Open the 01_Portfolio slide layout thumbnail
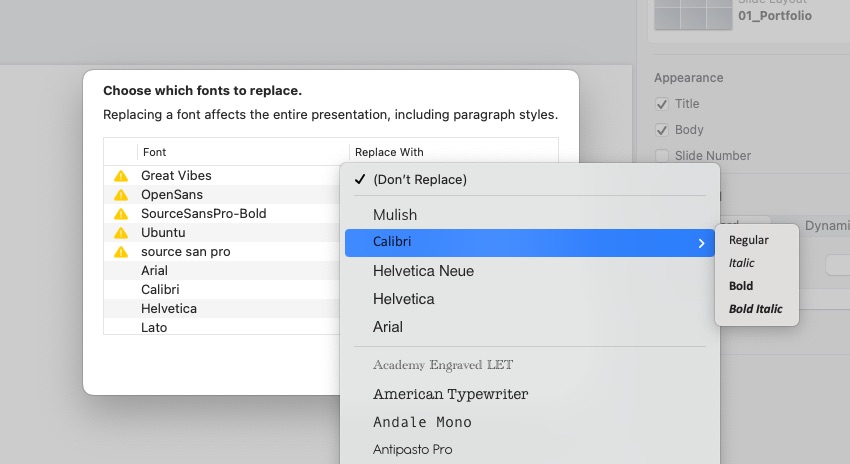Image resolution: width=850 pixels, height=464 pixels. pos(693,14)
